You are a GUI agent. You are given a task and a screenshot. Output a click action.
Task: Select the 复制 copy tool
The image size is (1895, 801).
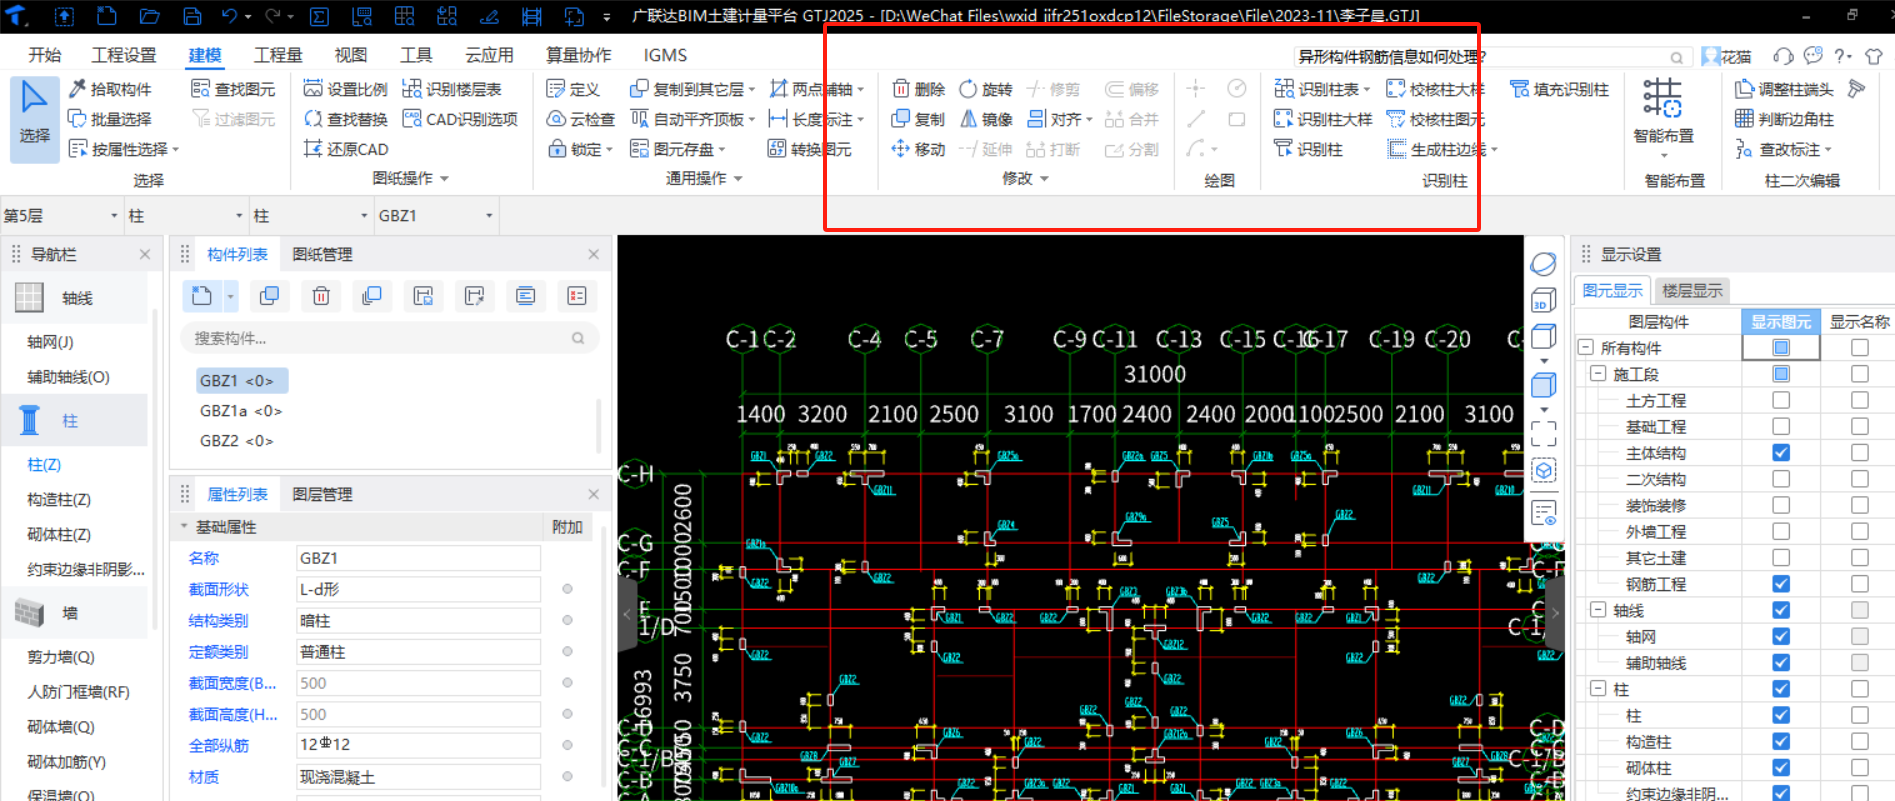[918, 119]
